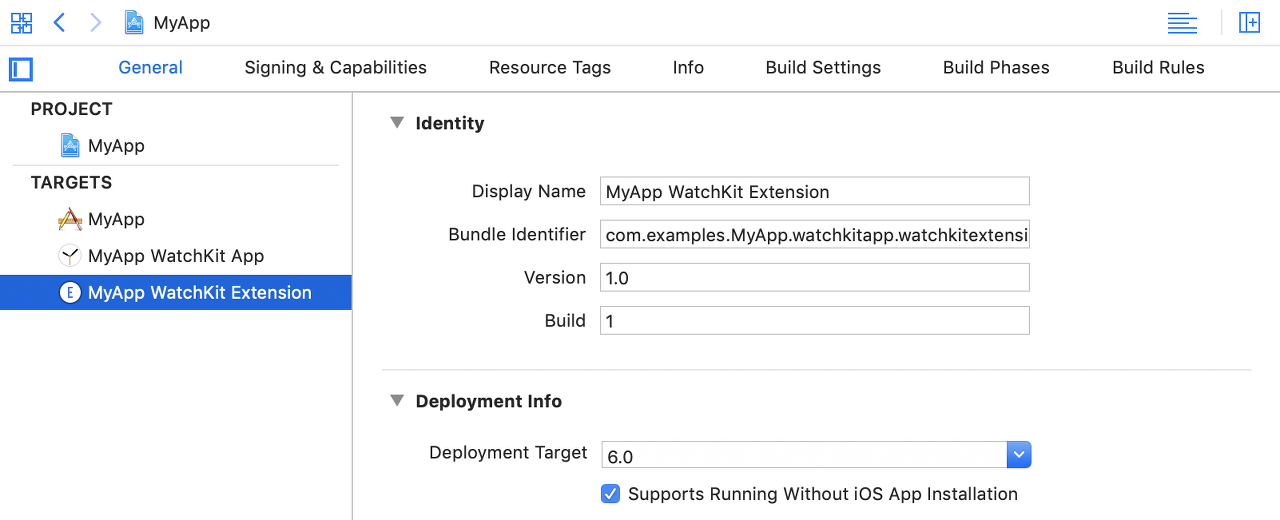Click the Display Name label
Screen dimensions: 1280x520
pos(529,191)
